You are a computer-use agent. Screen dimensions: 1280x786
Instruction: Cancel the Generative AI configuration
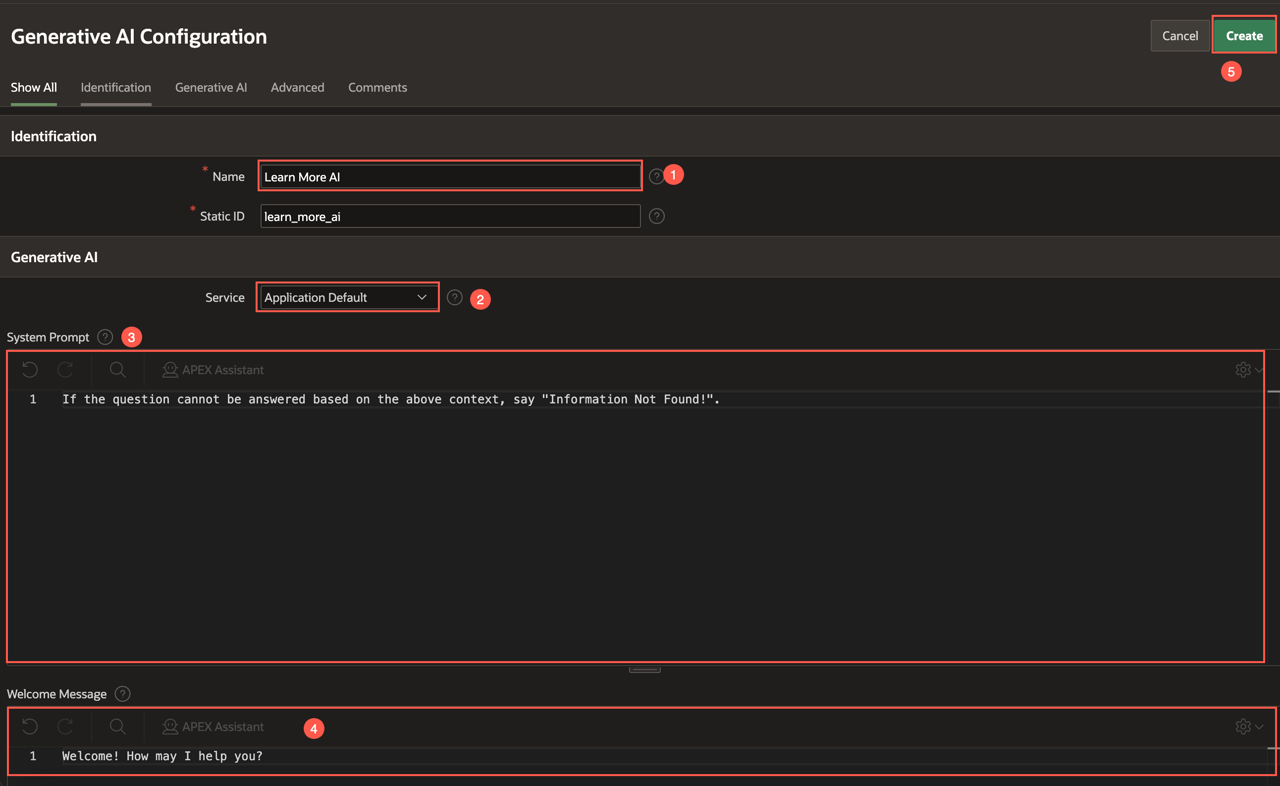tap(1180, 36)
